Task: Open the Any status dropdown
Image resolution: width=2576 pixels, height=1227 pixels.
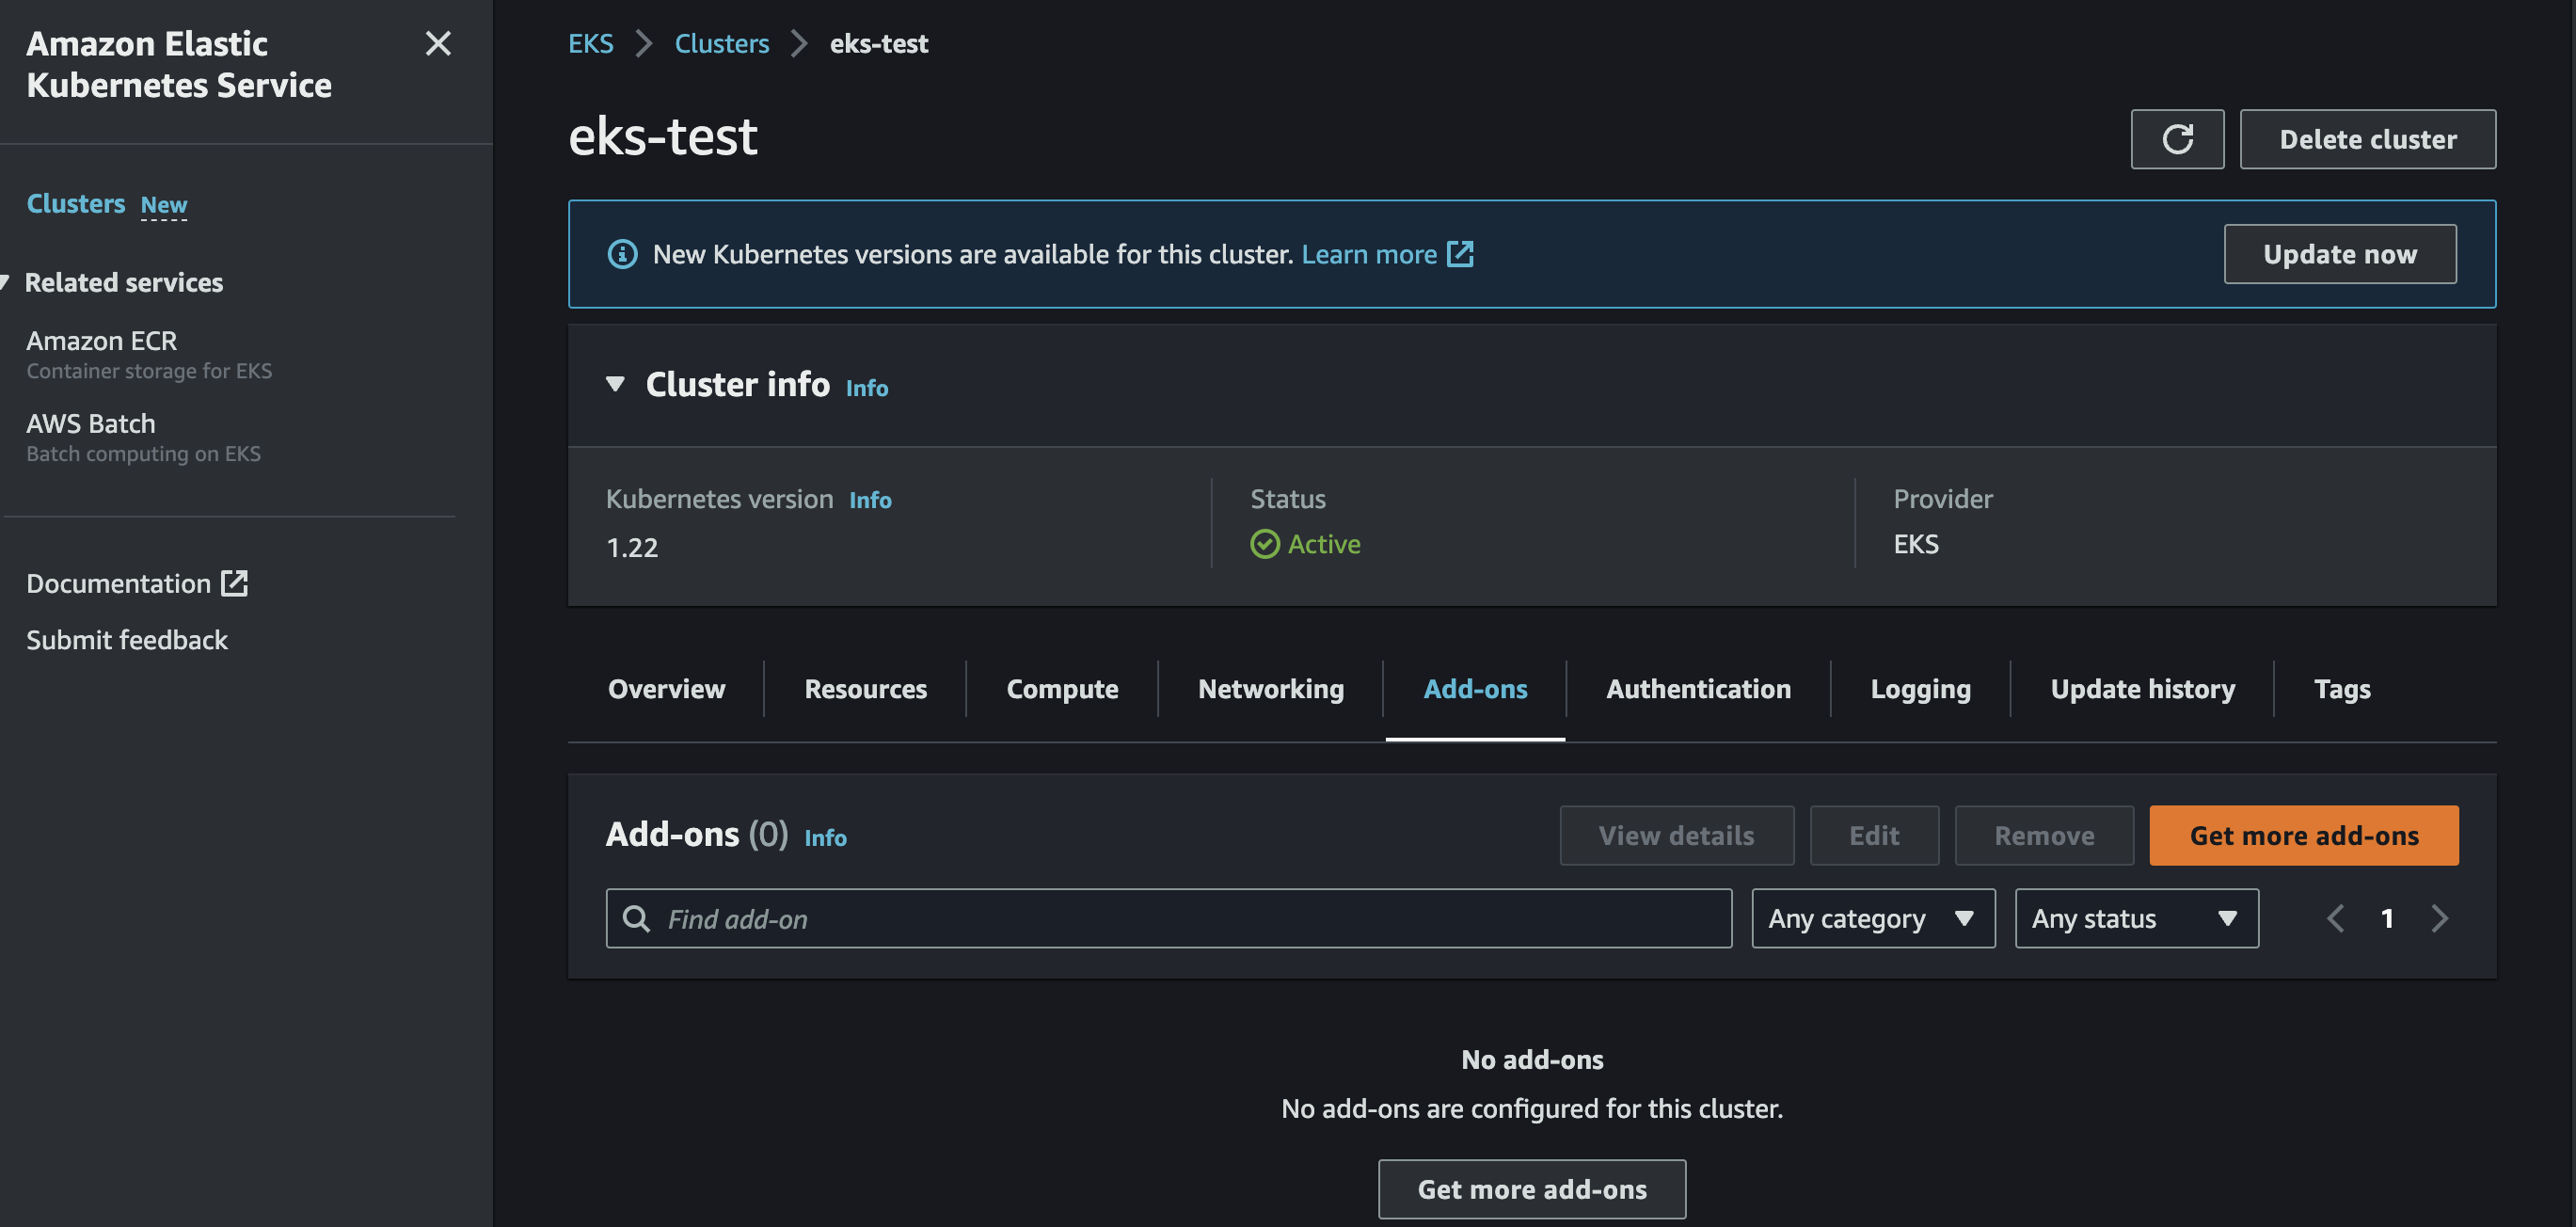Action: click(2135, 918)
